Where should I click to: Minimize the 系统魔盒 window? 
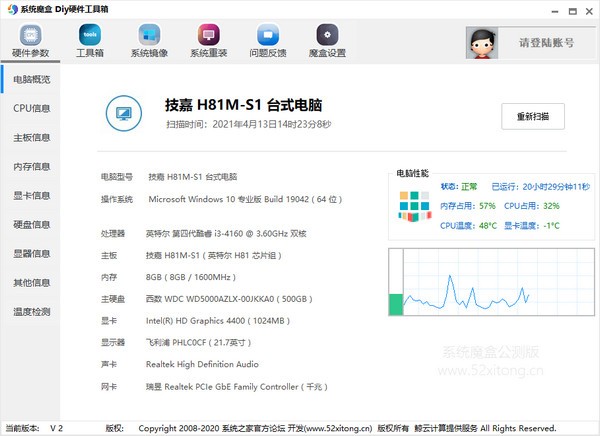(x=555, y=12)
